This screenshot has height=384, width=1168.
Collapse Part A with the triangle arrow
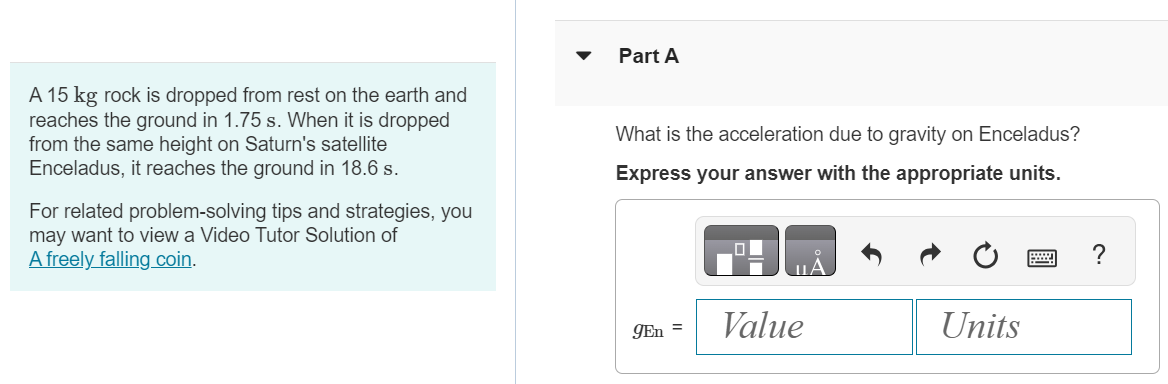583,56
